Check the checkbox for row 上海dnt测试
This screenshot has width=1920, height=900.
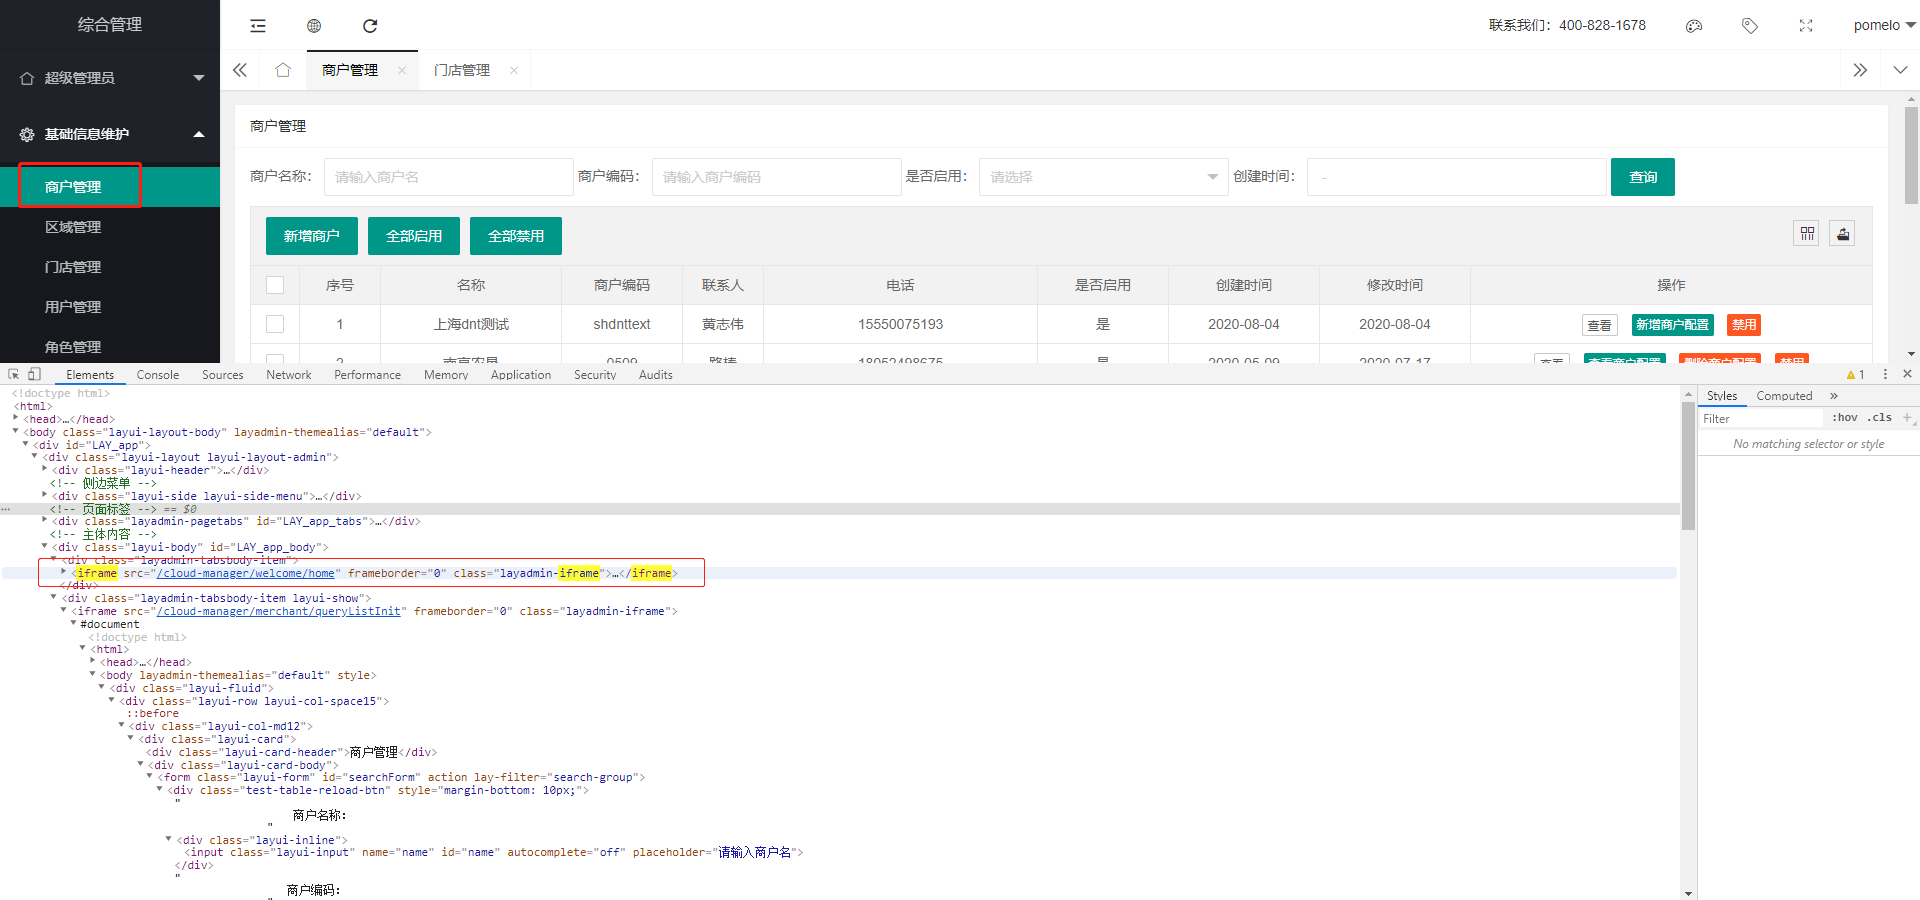click(x=275, y=324)
